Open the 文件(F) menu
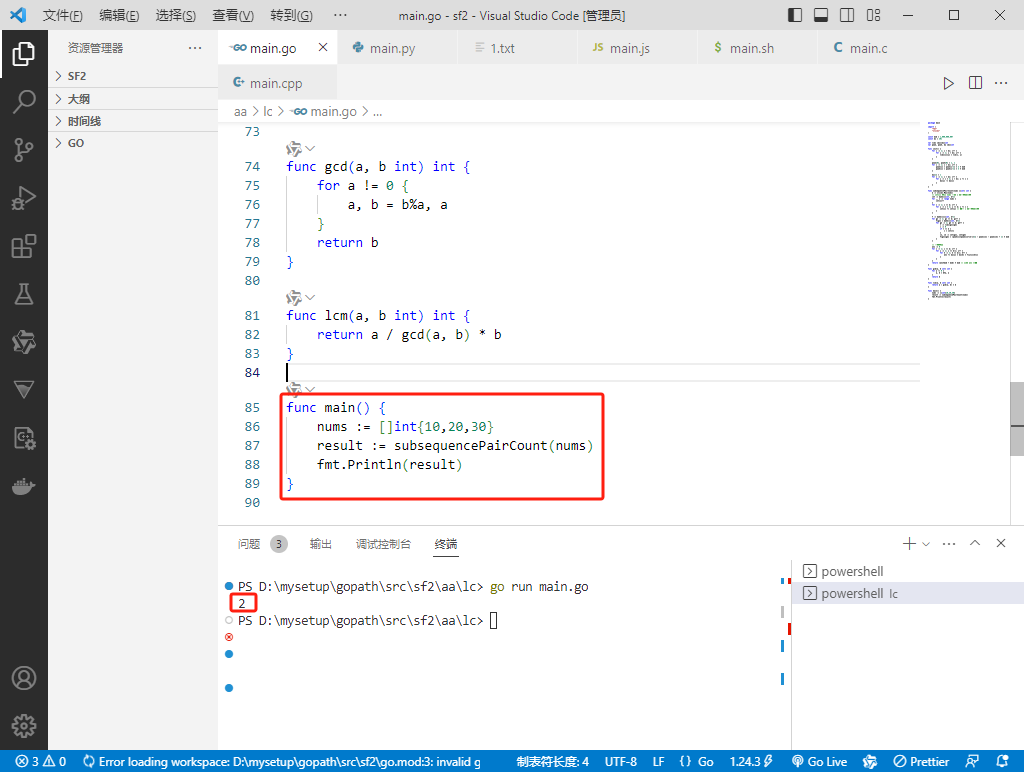1024x772 pixels. pyautogui.click(x=63, y=15)
